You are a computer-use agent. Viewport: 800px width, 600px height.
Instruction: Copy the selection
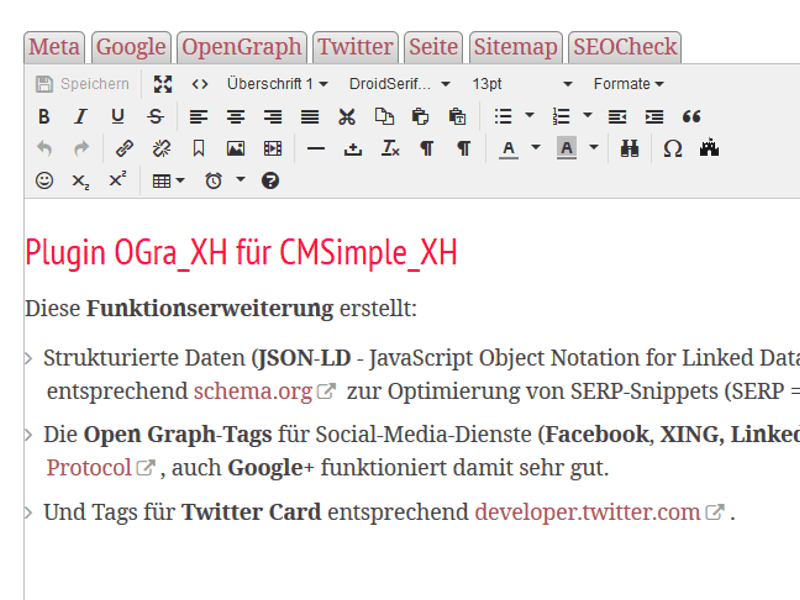pyautogui.click(x=384, y=117)
